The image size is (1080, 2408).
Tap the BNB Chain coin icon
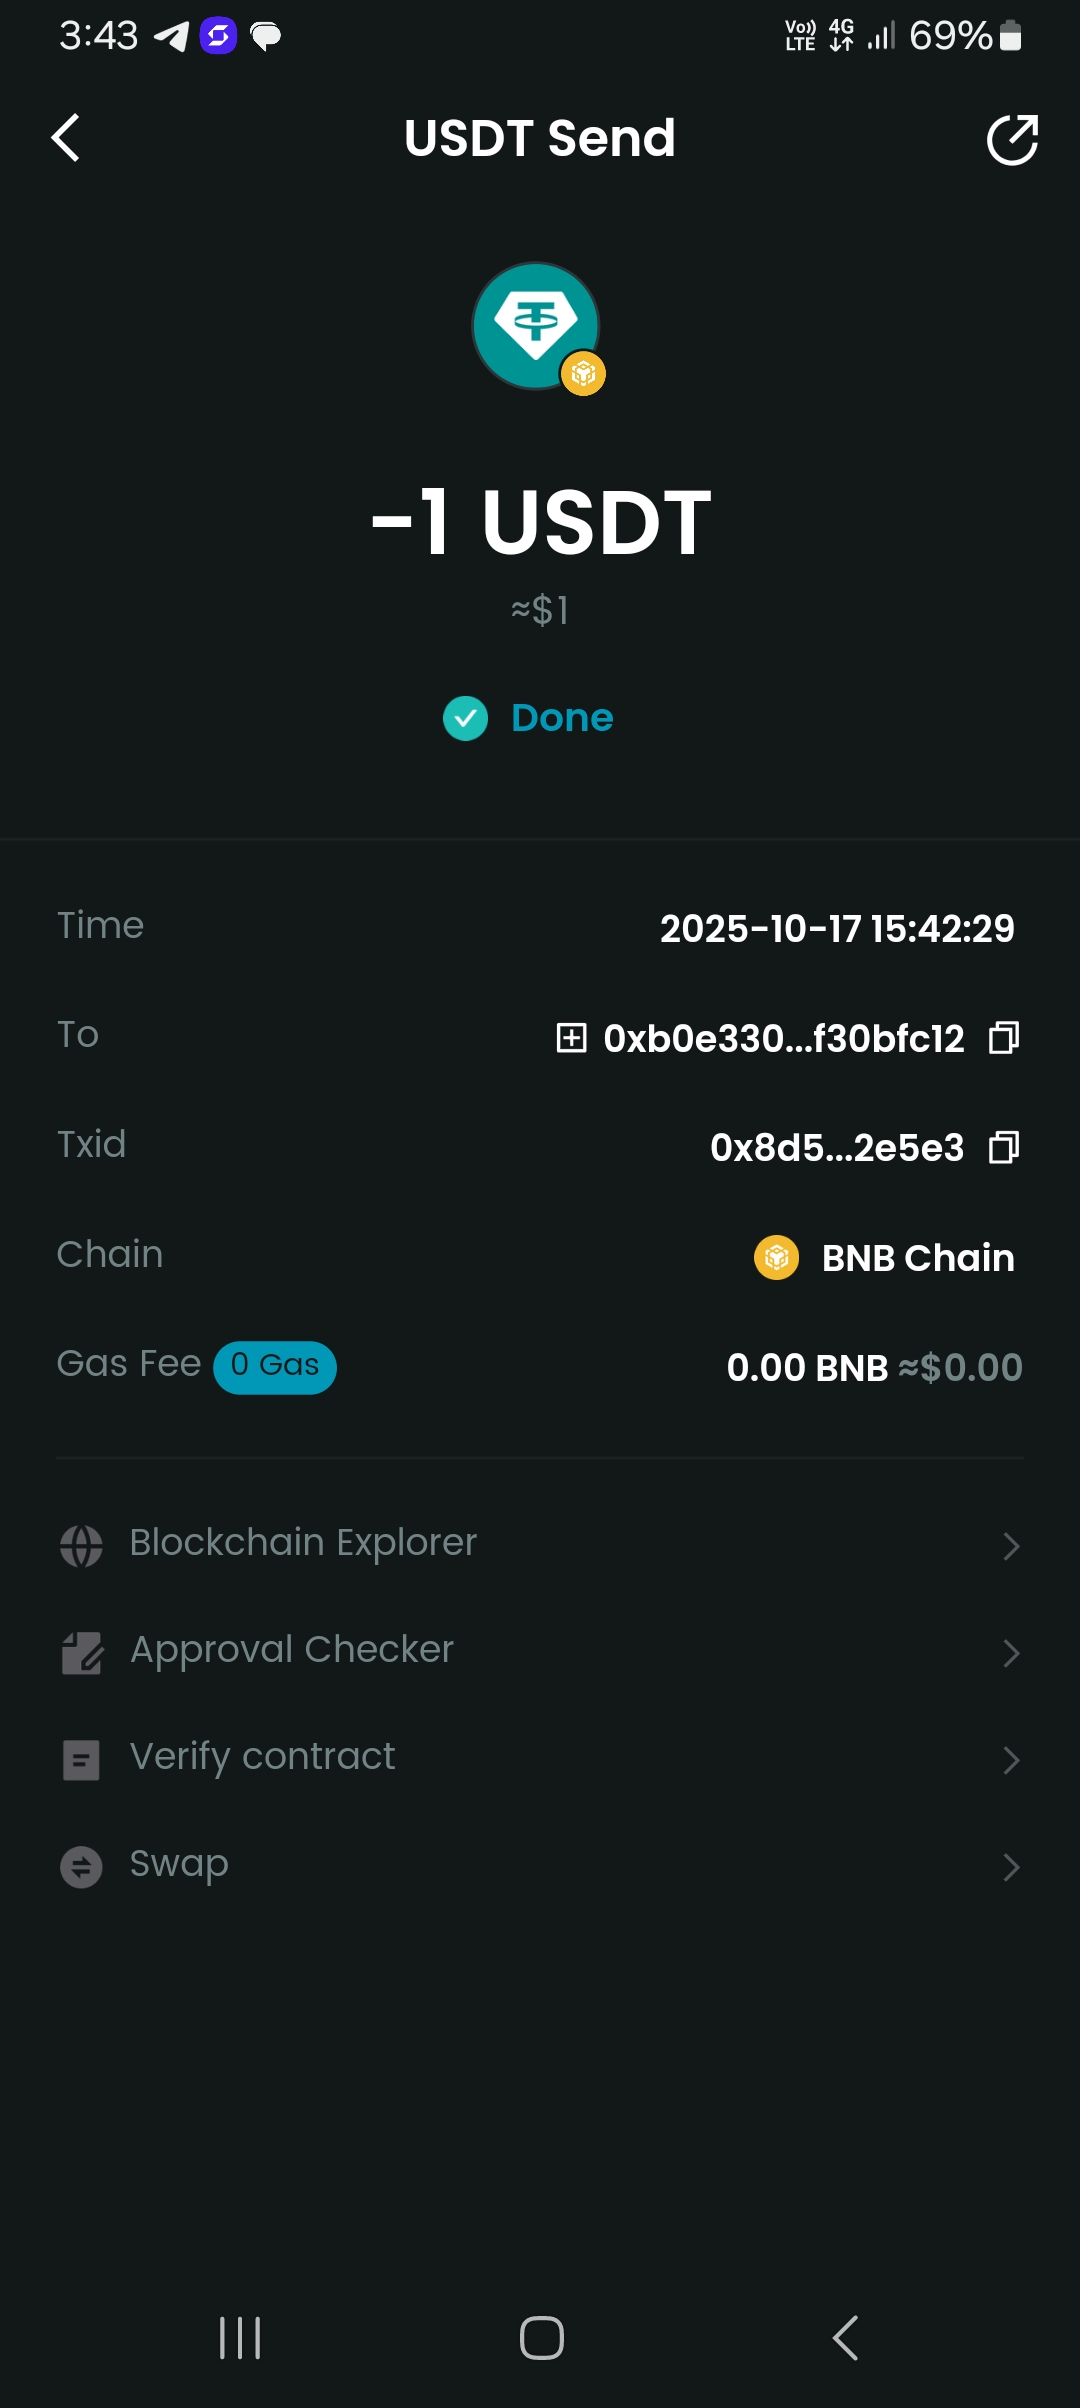pos(776,1257)
